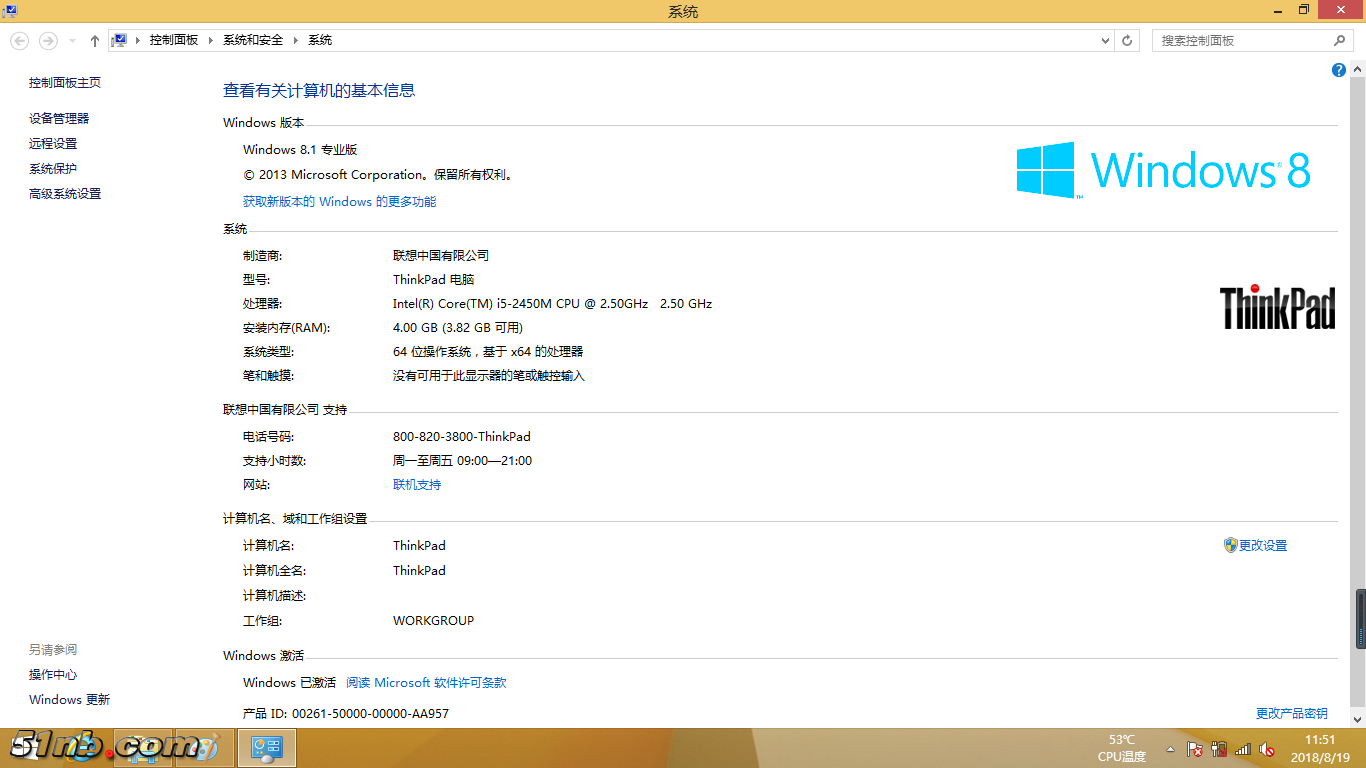Click the 更改设置 link
Screen dimensions: 1366x768
click(x=1262, y=546)
